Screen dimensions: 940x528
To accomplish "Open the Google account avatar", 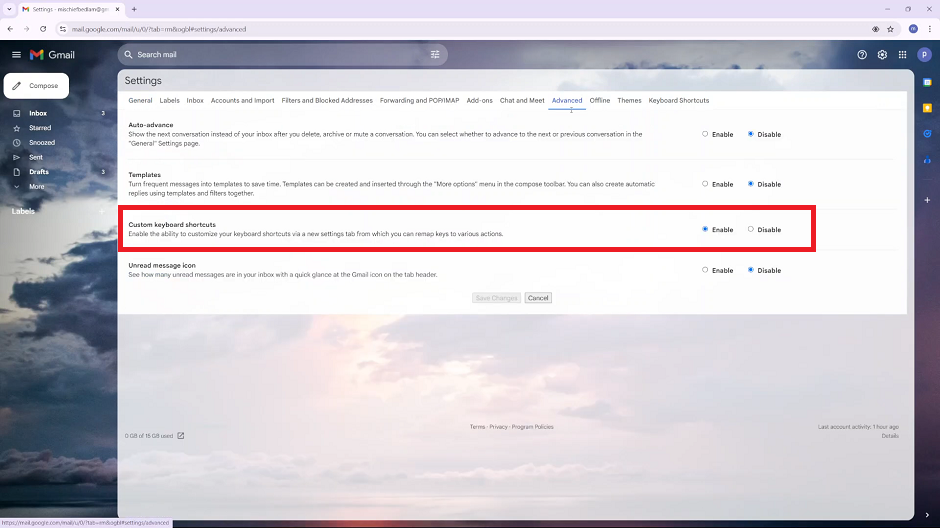I will 924,55.
